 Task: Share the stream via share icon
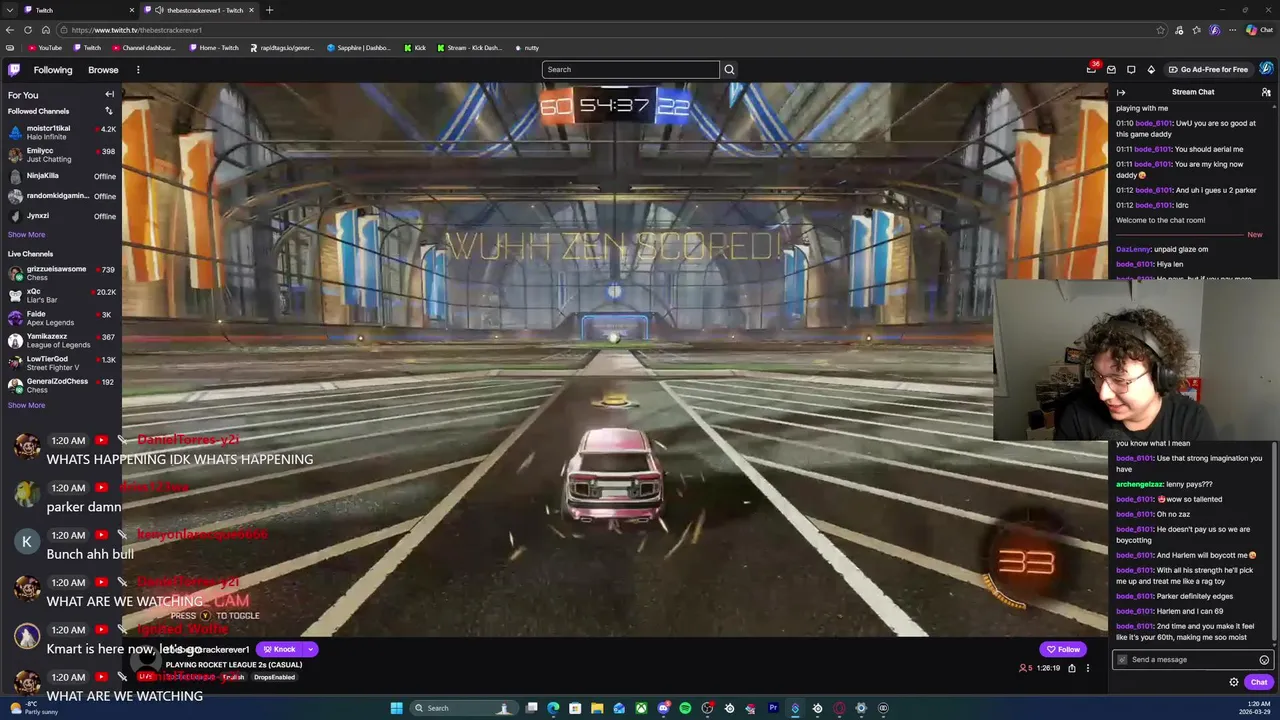click(1072, 668)
